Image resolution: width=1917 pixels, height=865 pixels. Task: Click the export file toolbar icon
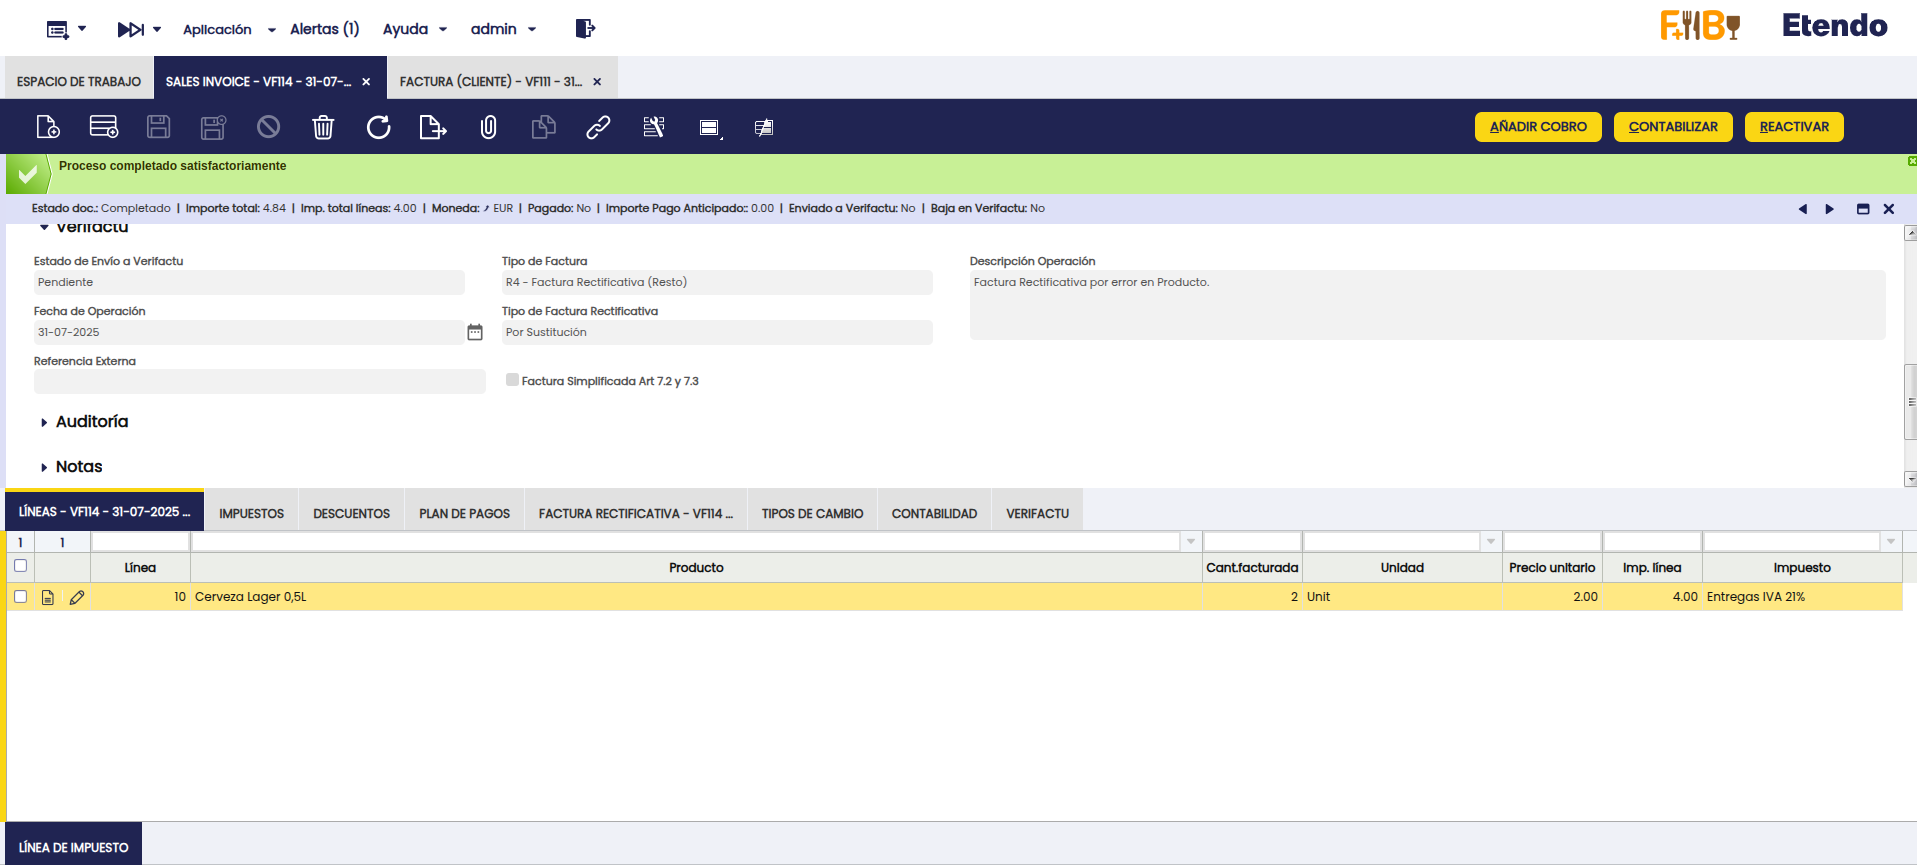click(x=432, y=127)
